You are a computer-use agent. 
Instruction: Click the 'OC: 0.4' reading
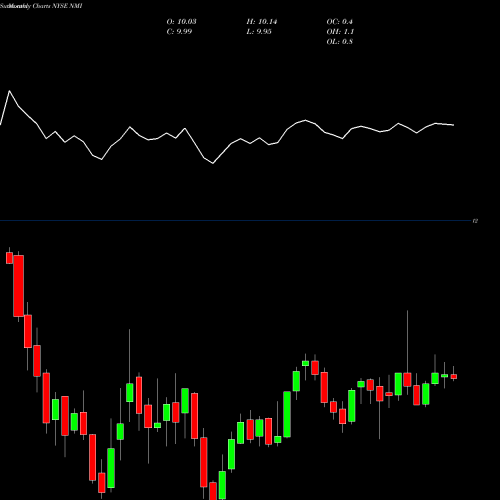point(339,22)
